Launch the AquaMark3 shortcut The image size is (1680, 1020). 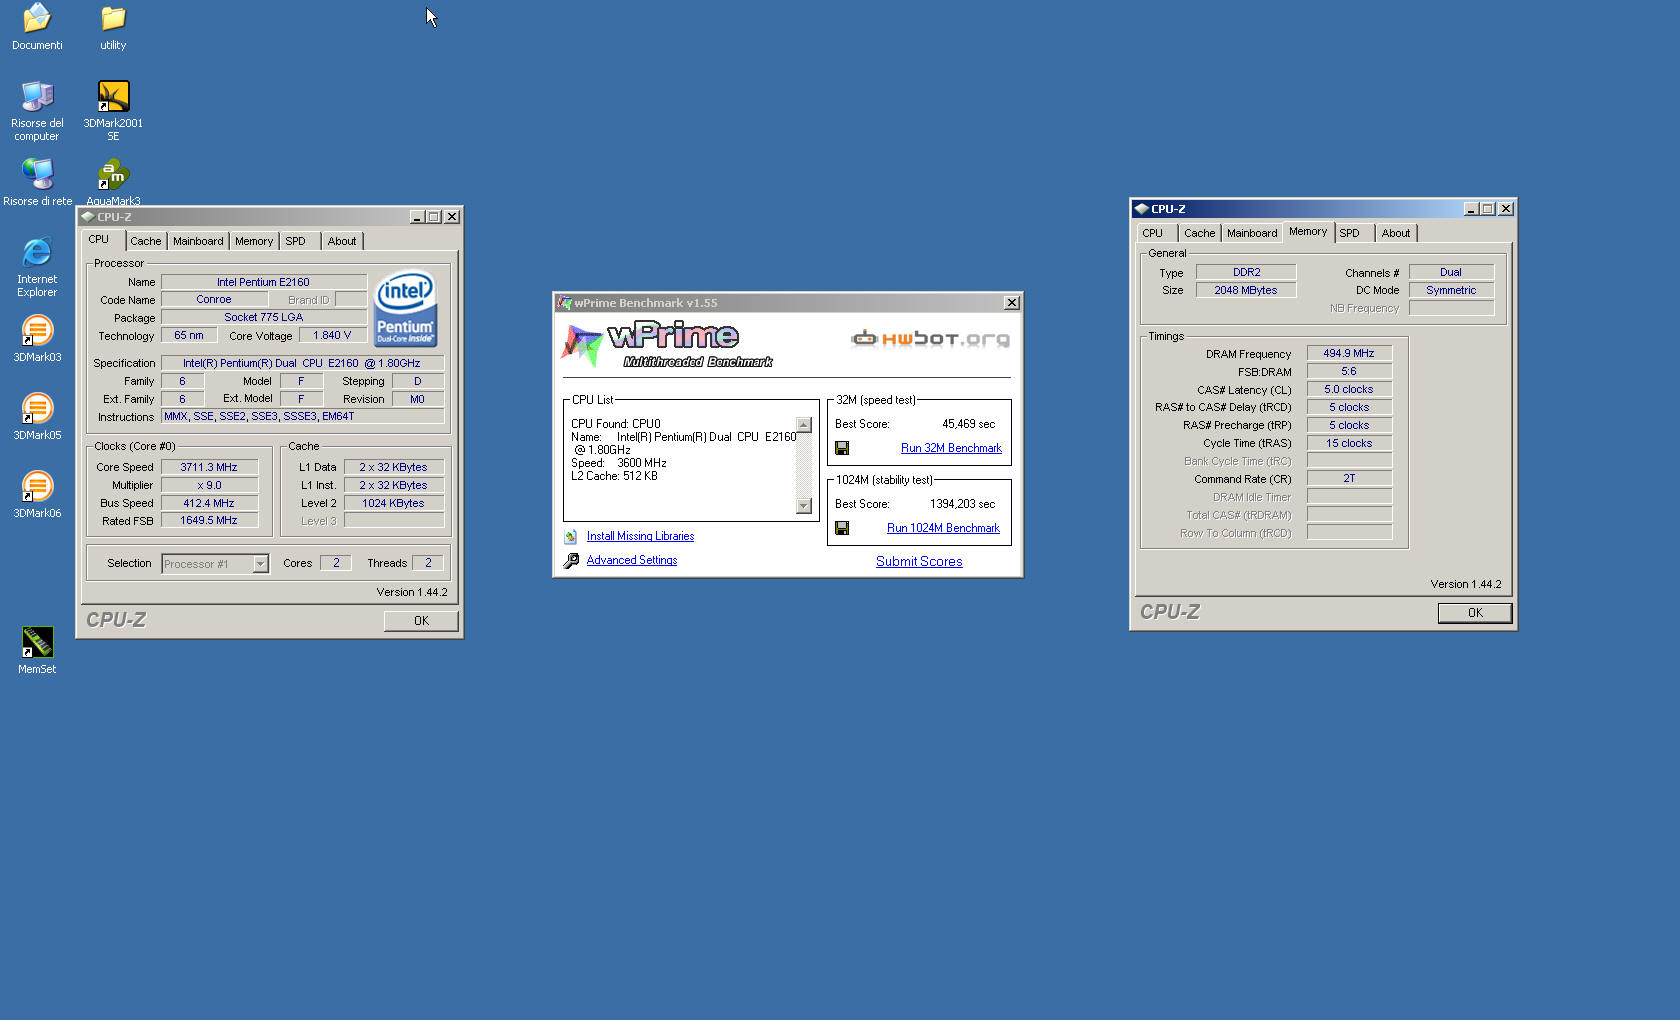pyautogui.click(x=113, y=181)
